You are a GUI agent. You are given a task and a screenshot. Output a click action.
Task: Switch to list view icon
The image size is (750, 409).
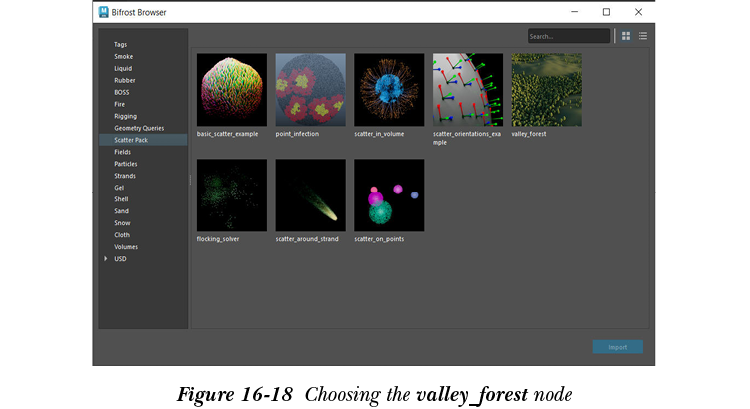tap(643, 36)
